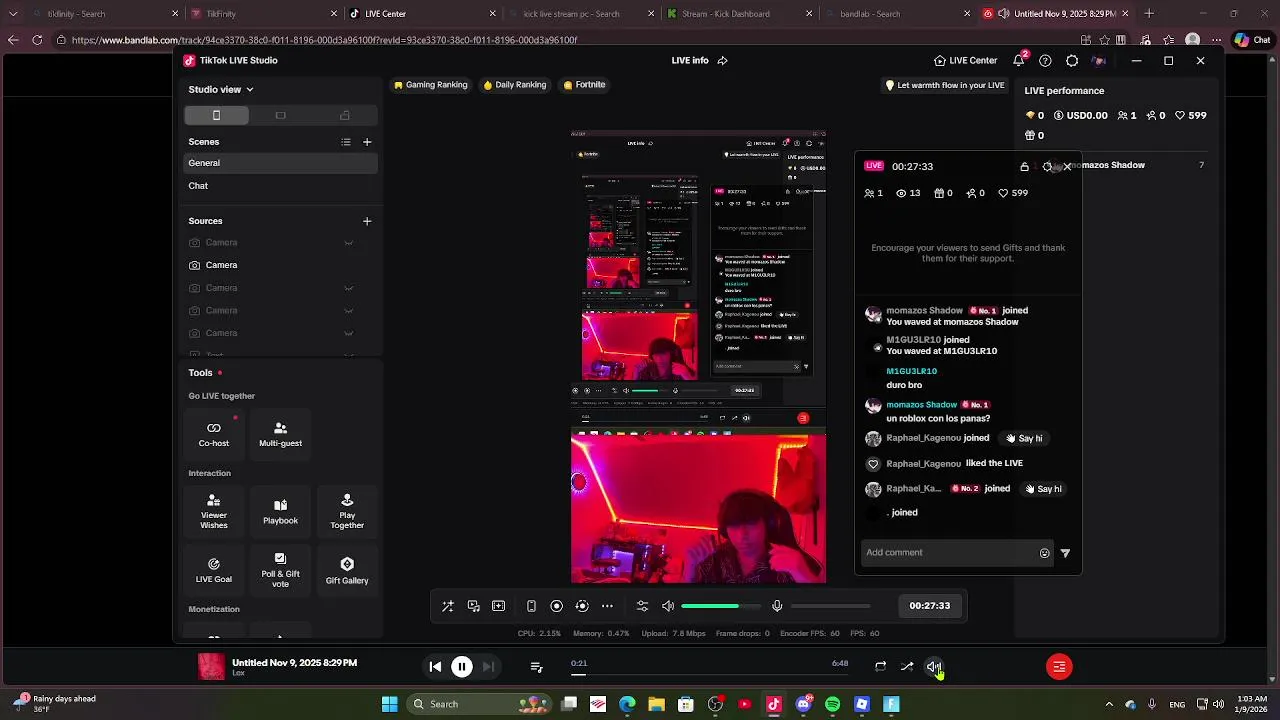1280x720 pixels.
Task: Open Spotify from the taskbar
Action: (x=833, y=705)
